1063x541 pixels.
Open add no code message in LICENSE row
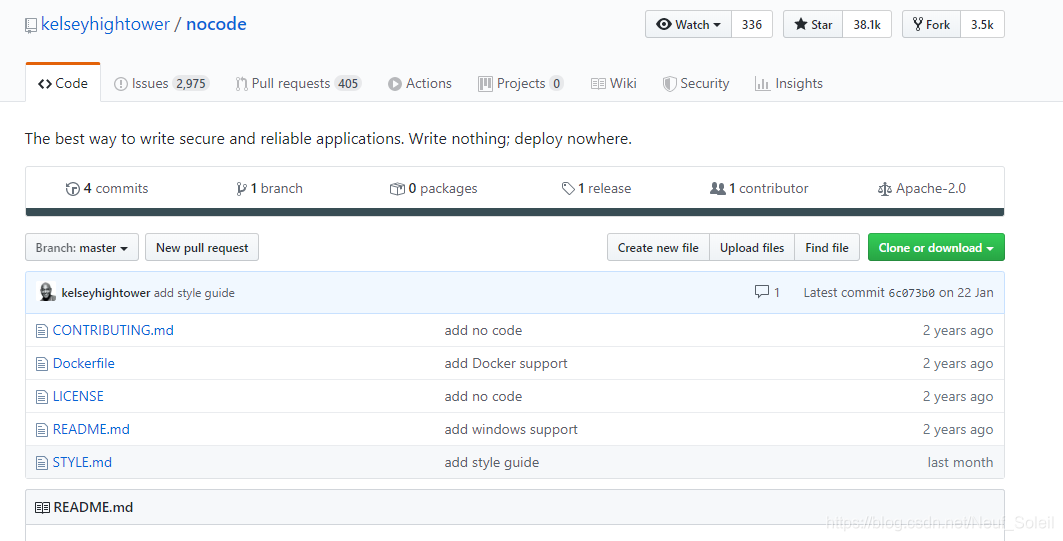click(x=483, y=396)
